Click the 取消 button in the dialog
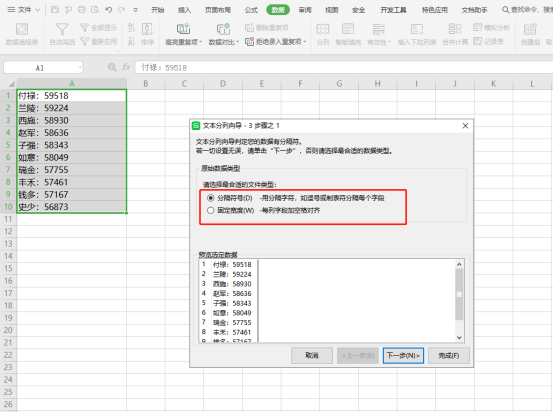 [x=312, y=355]
